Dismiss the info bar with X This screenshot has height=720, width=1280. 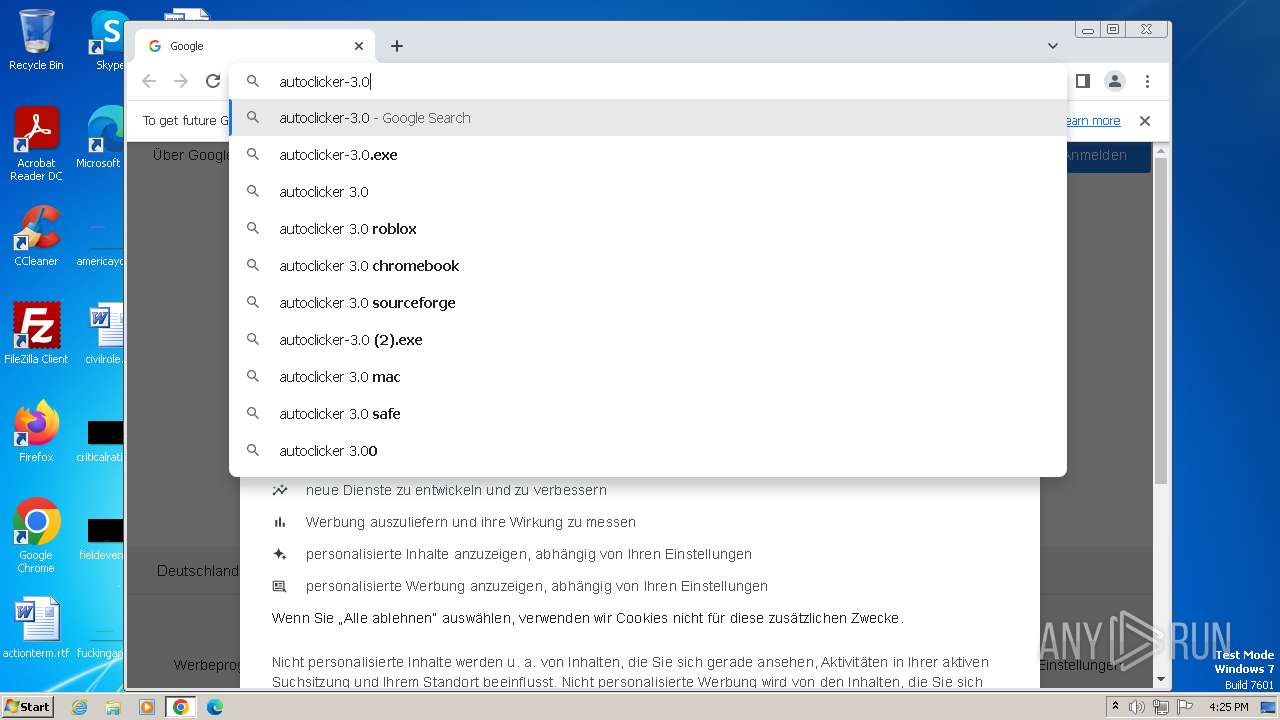pyautogui.click(x=1145, y=120)
